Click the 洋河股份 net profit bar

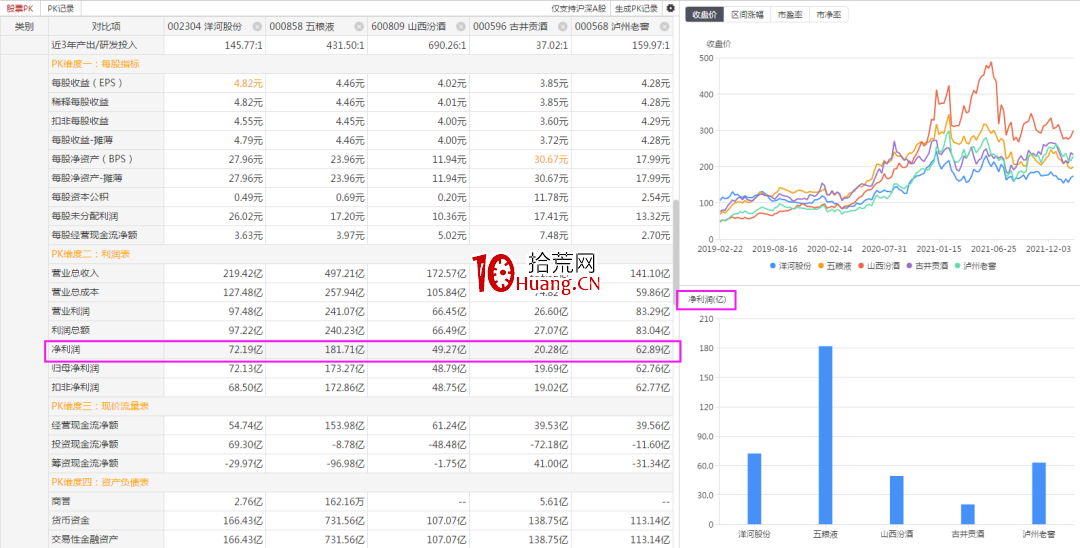tap(754, 489)
